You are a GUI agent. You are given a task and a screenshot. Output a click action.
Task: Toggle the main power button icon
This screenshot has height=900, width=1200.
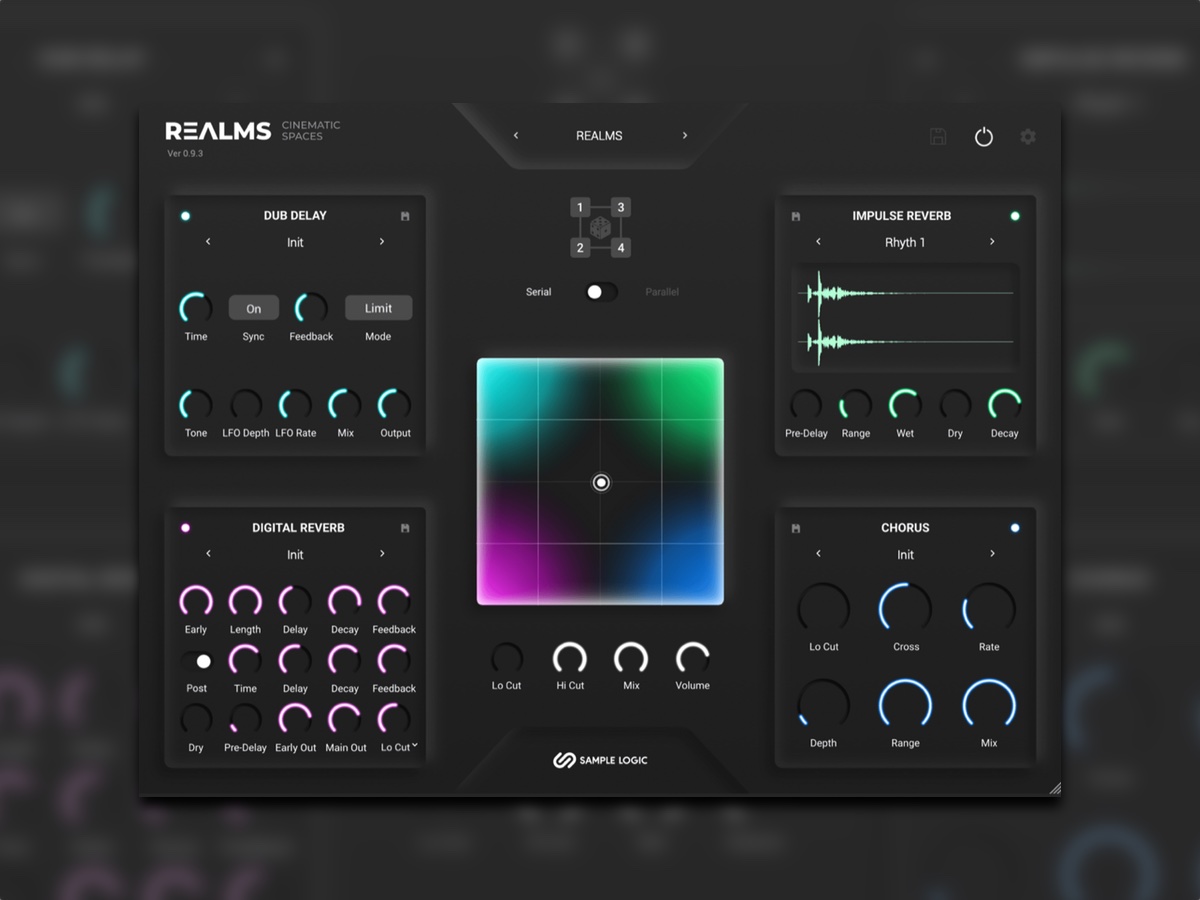pyautogui.click(x=984, y=137)
